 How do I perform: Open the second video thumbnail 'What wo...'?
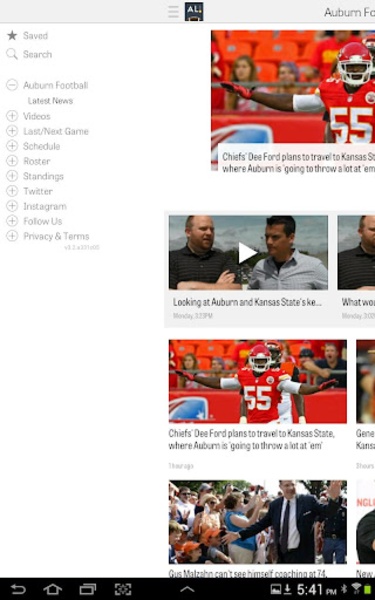pyautogui.click(x=356, y=253)
